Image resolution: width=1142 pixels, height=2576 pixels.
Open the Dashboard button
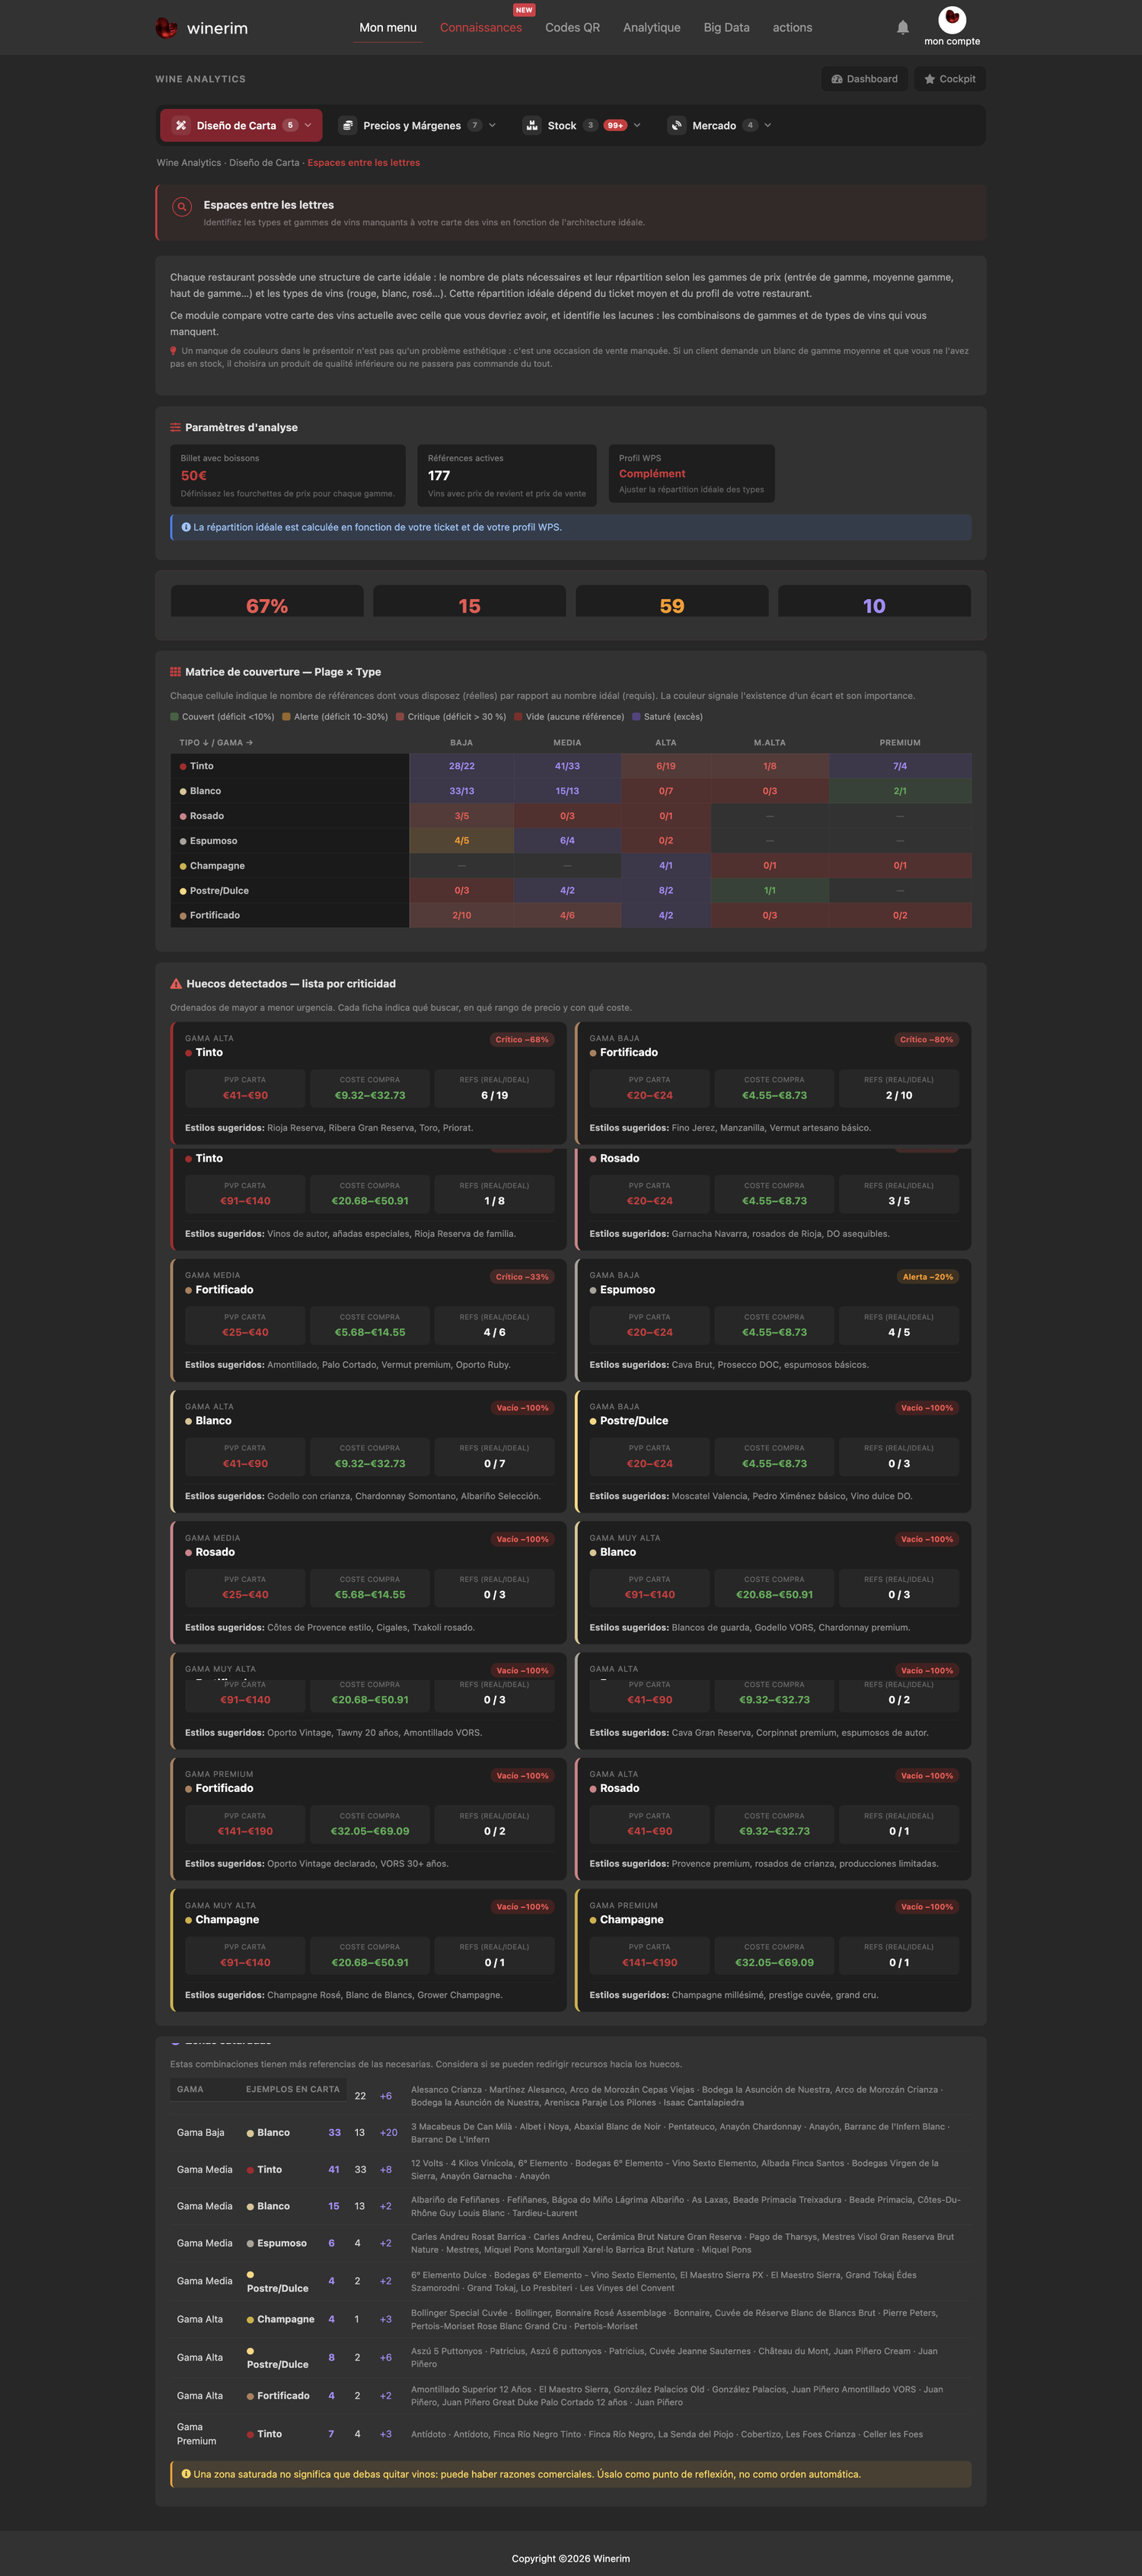[864, 79]
